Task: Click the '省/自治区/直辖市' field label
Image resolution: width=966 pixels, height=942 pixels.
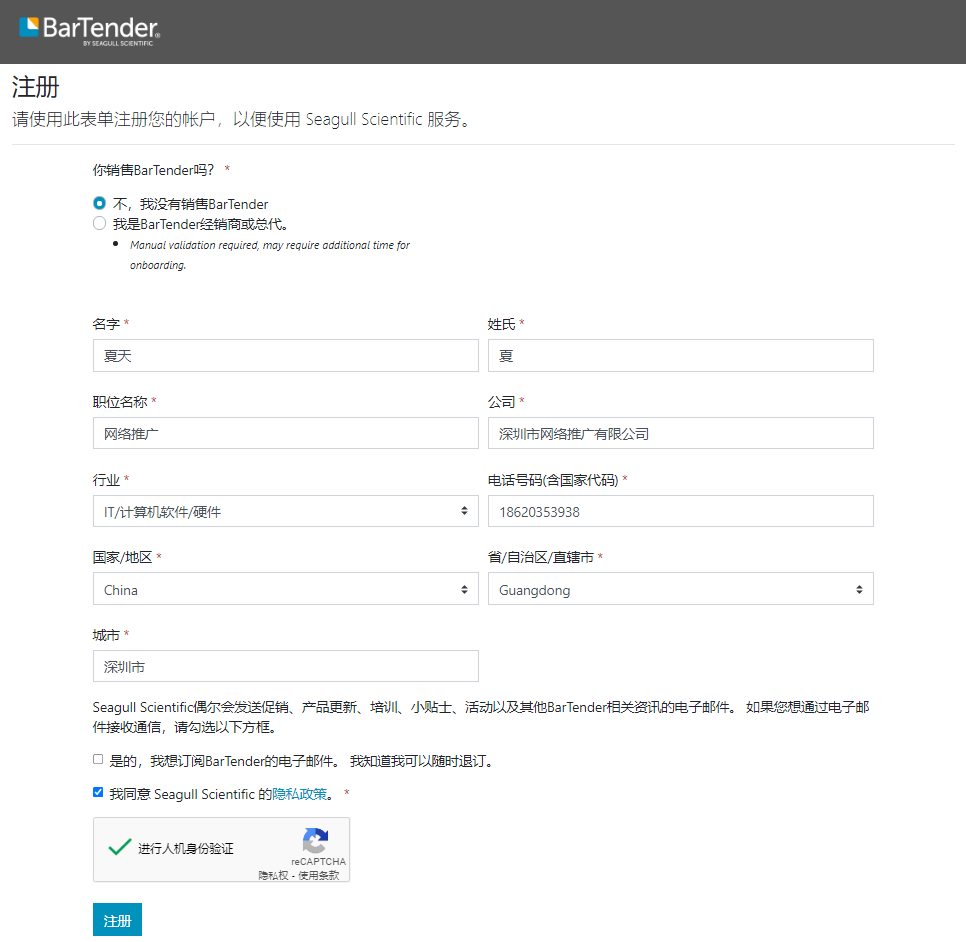Action: click(x=541, y=558)
